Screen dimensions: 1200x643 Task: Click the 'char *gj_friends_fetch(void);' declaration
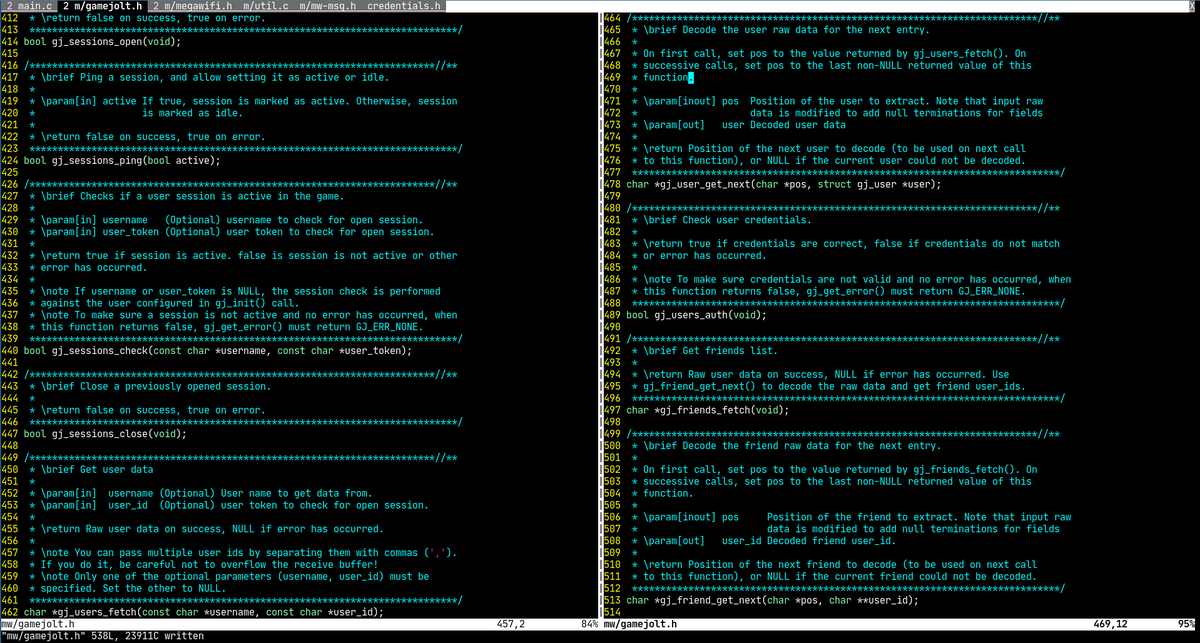click(708, 410)
